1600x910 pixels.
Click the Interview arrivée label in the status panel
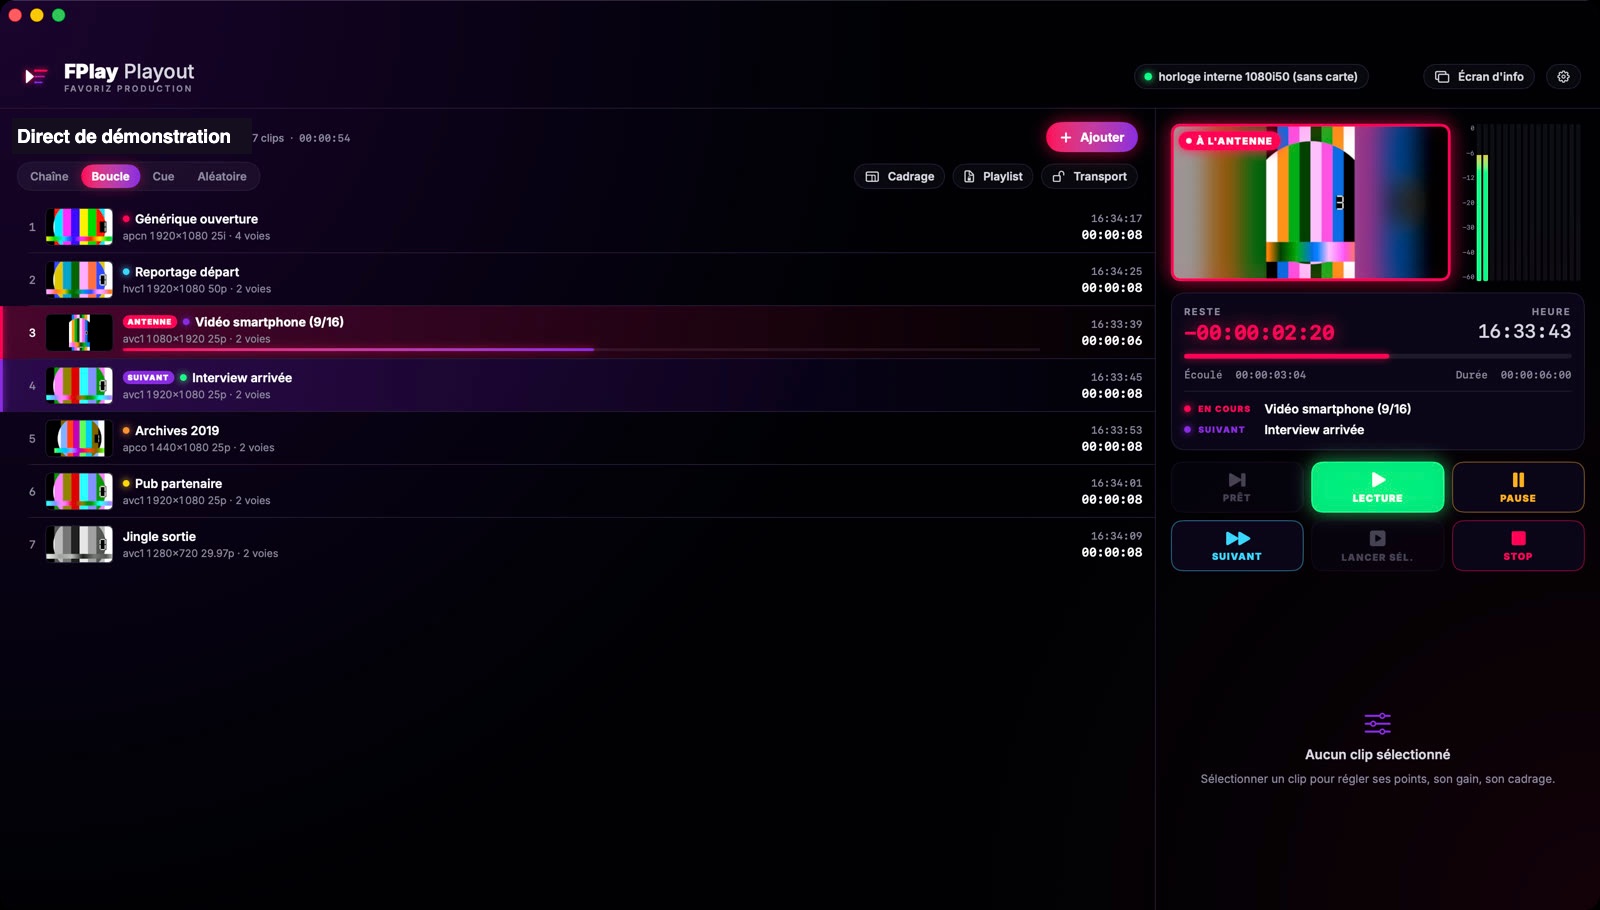tap(1314, 430)
